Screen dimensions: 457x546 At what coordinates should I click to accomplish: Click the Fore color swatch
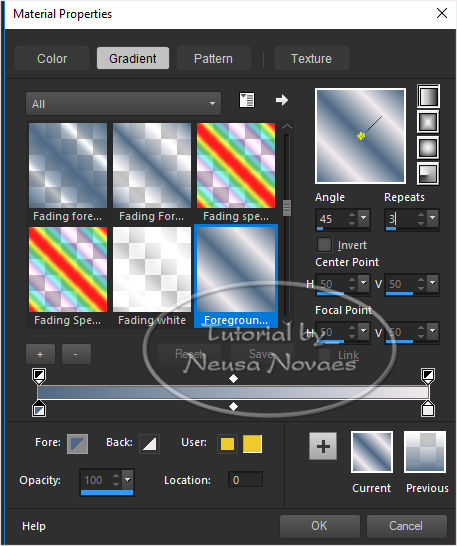tap(77, 444)
